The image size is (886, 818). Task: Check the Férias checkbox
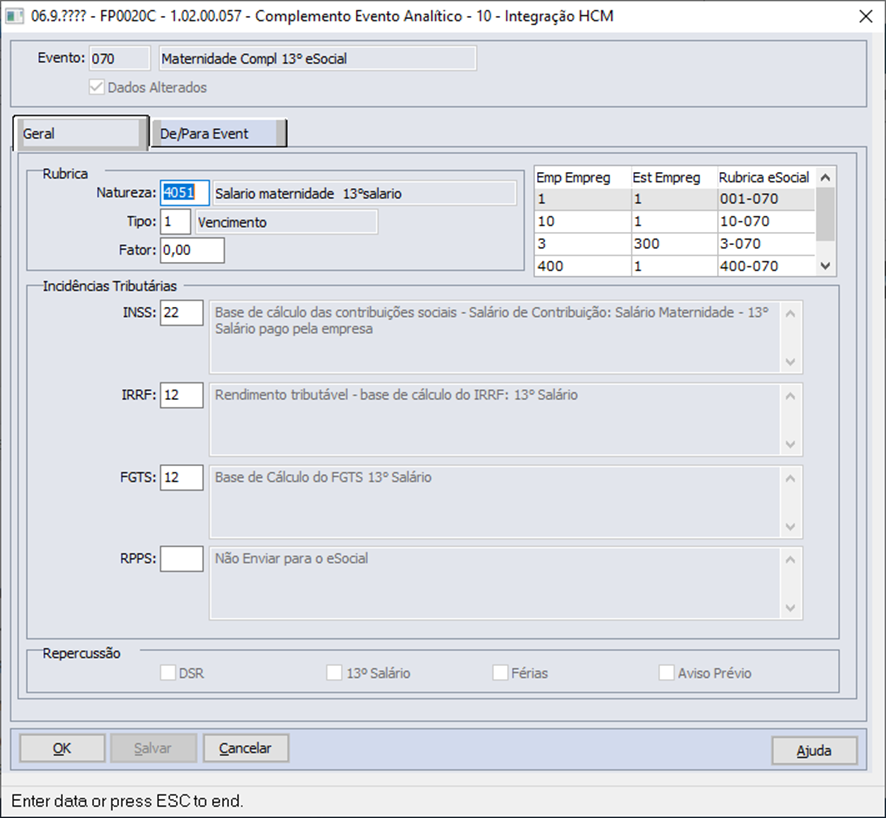[x=501, y=673]
